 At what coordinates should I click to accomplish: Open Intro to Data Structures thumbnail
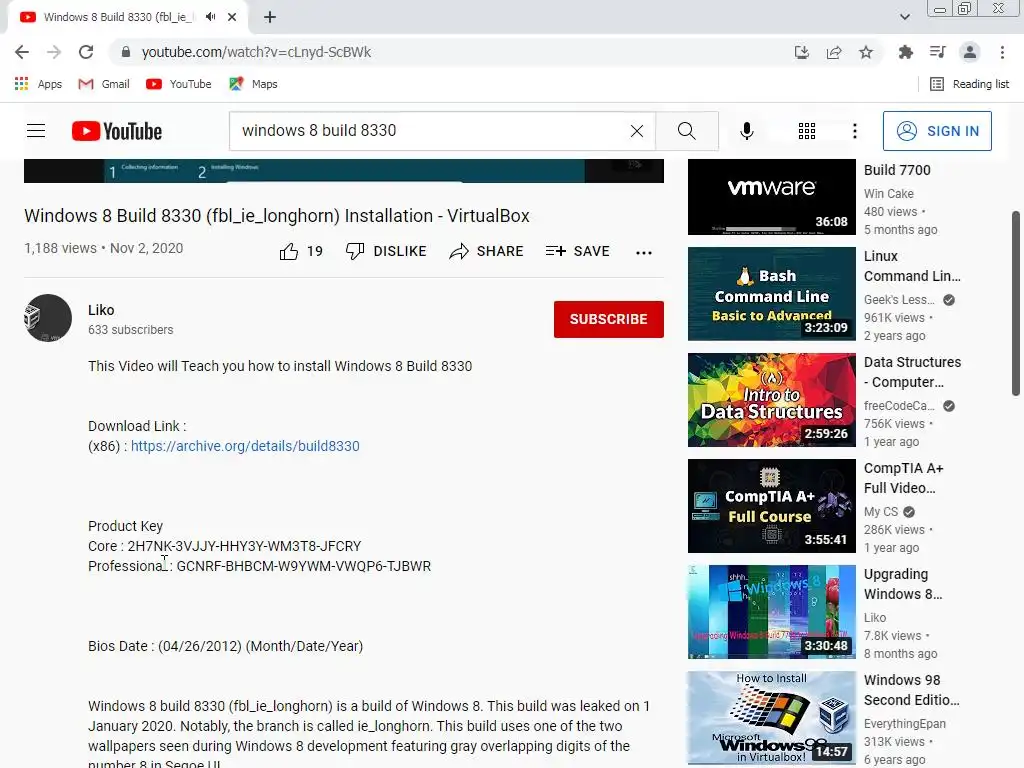771,400
